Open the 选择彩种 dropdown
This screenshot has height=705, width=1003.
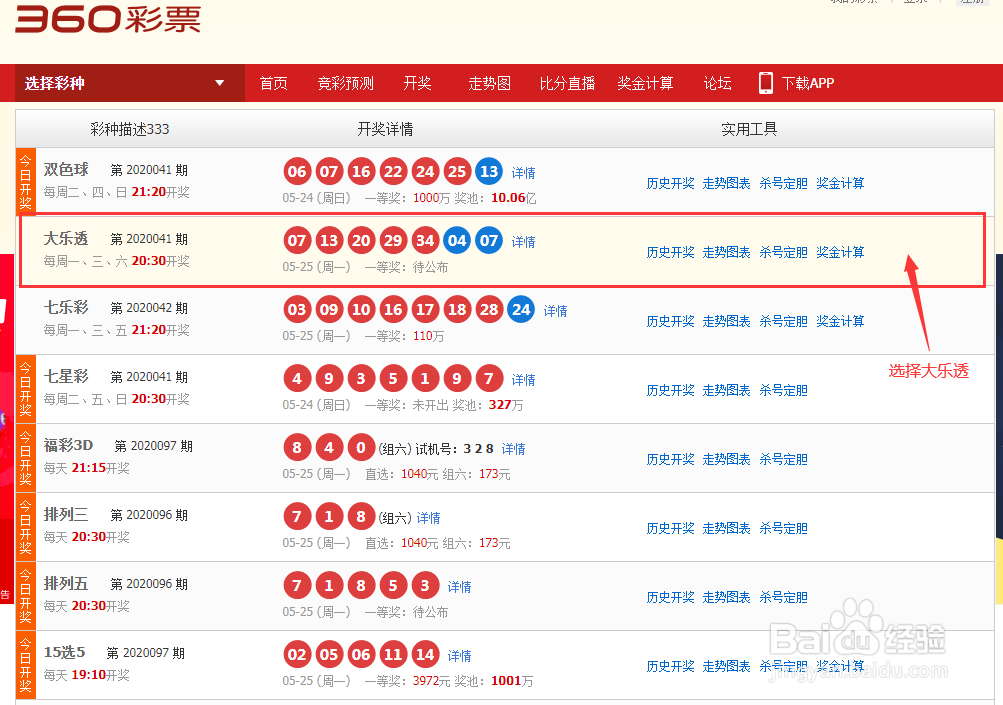[x=130, y=83]
